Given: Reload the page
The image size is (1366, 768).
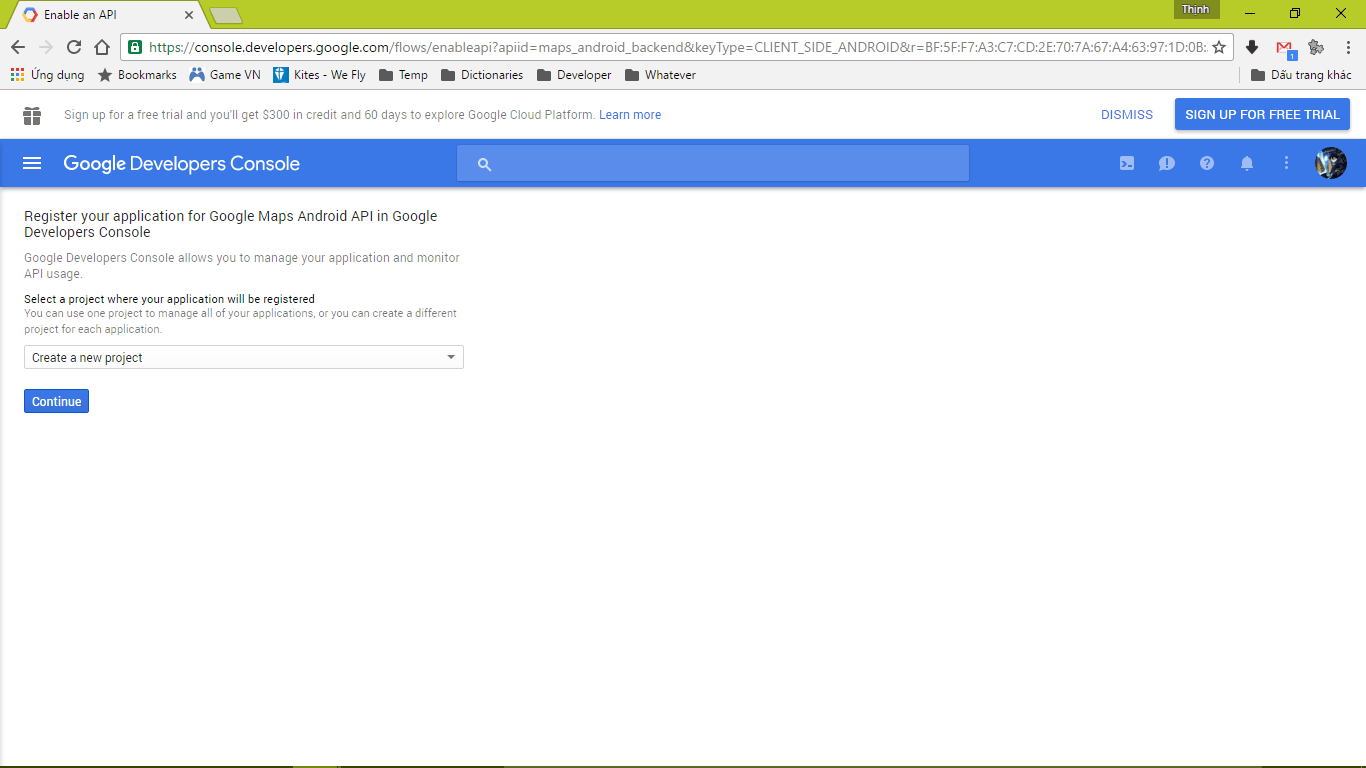Looking at the screenshot, I should point(74,47).
